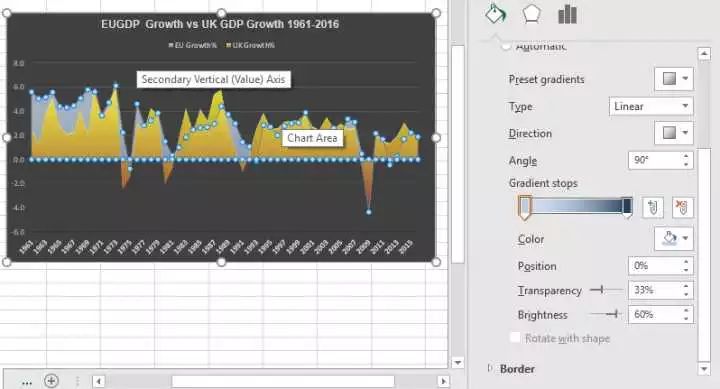This screenshot has height=389, width=720.
Task: Select the Automatic fill radio button
Action: coord(506,45)
